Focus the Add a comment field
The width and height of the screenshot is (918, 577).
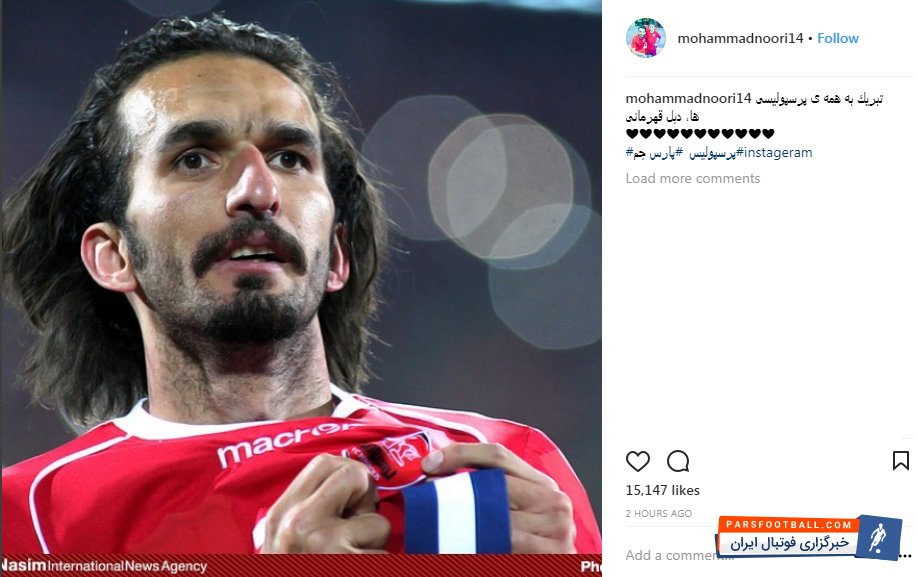tap(679, 555)
